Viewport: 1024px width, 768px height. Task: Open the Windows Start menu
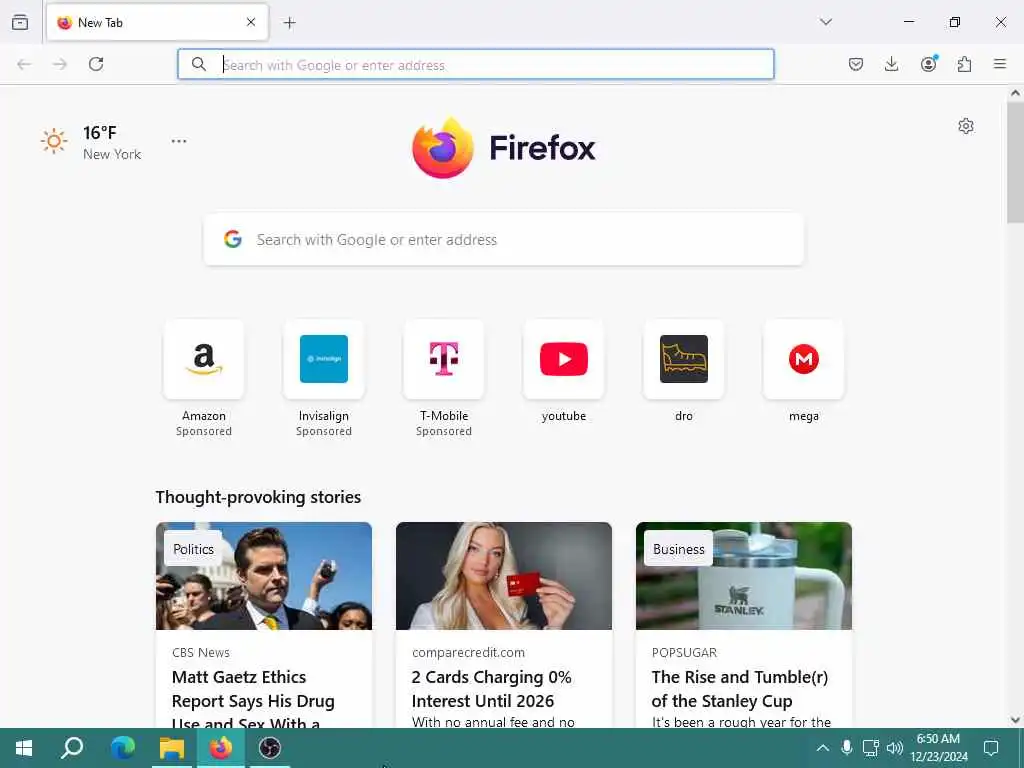pos(24,748)
